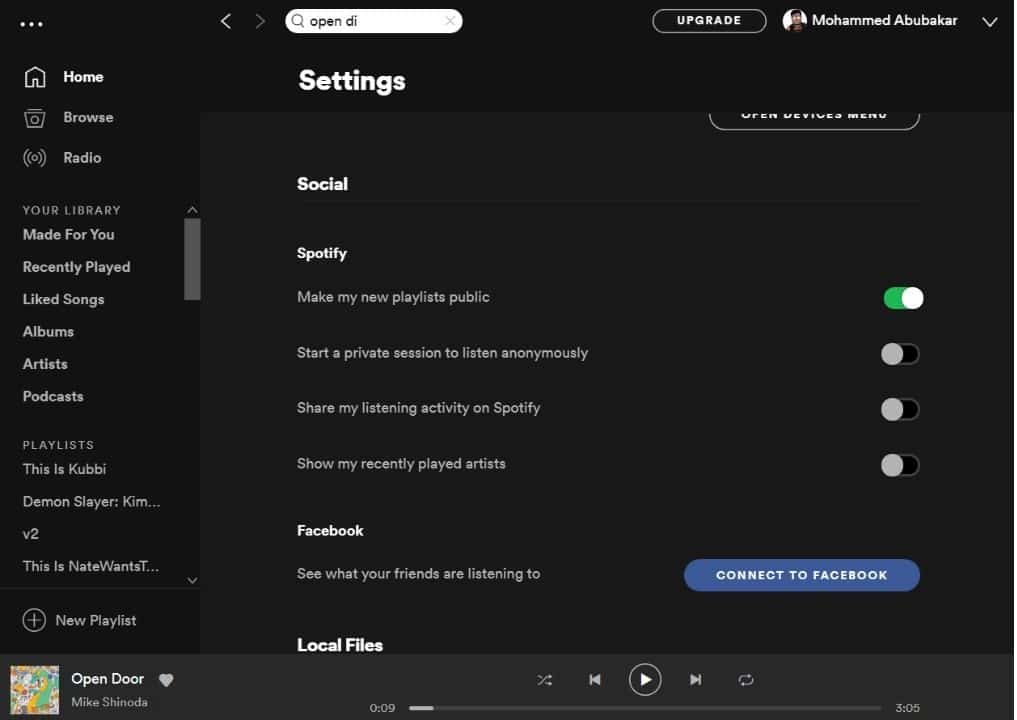Seek using the song progress bar
Image resolution: width=1017 pixels, height=720 pixels.
coord(645,708)
